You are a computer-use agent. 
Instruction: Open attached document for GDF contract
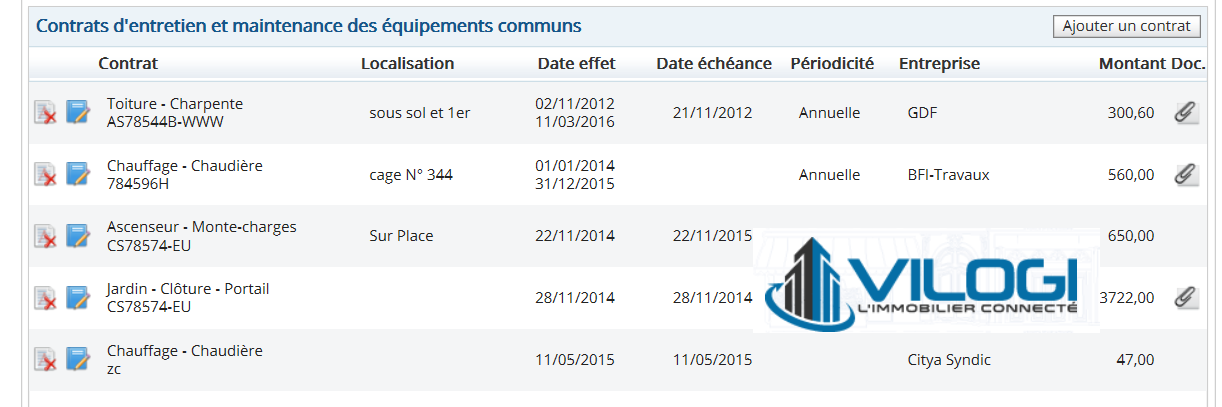point(1186,112)
